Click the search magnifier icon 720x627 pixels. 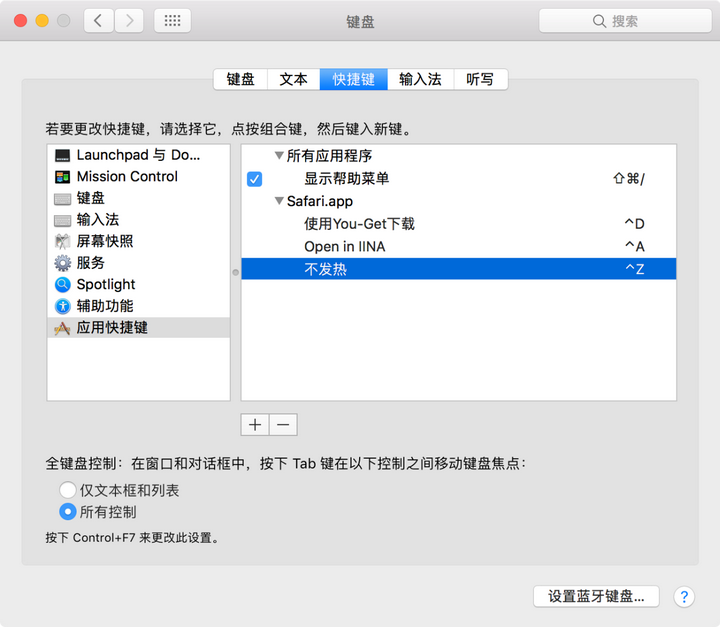click(599, 21)
